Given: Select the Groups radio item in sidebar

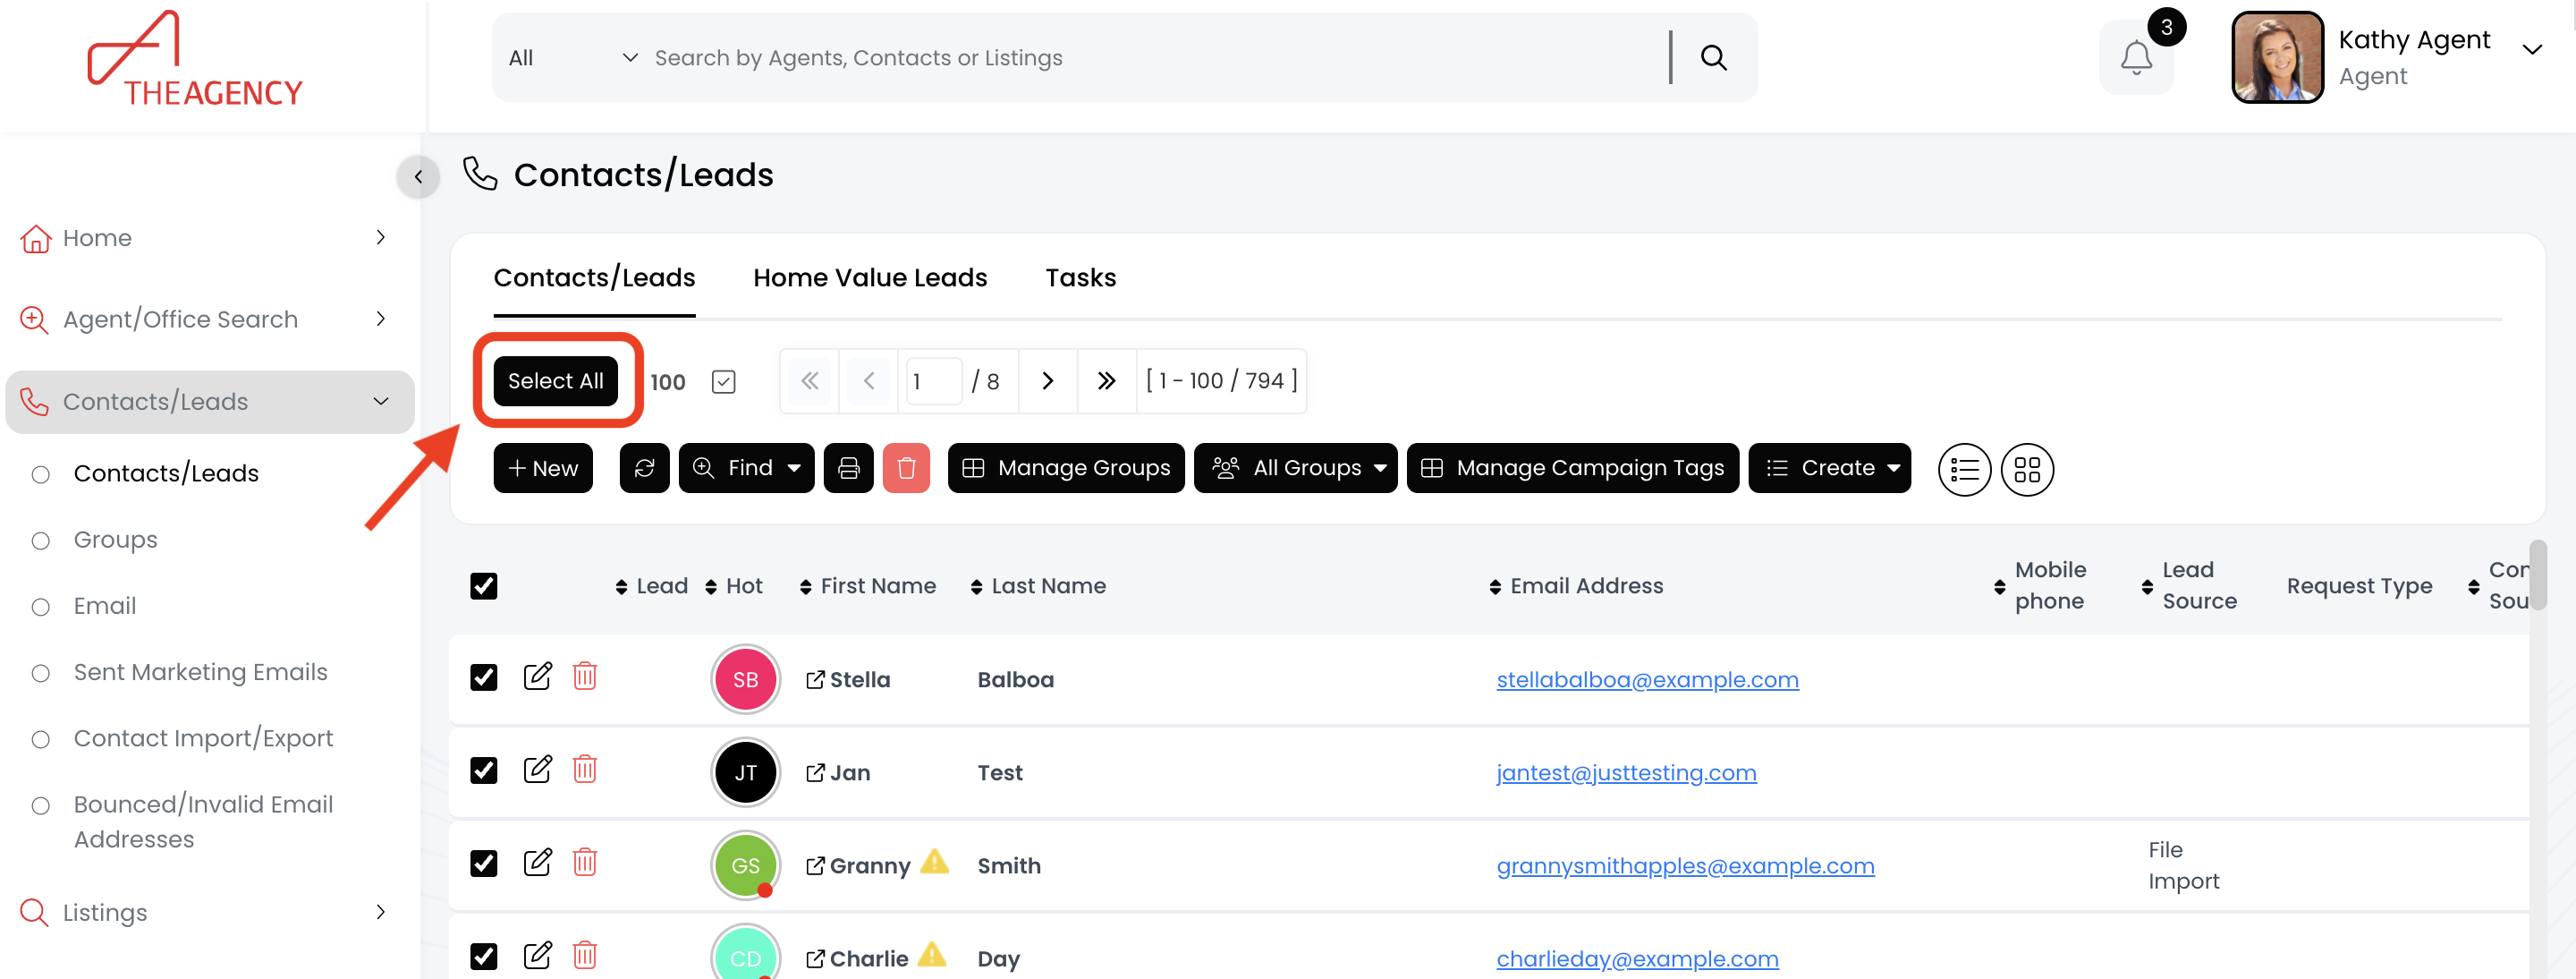Looking at the screenshot, I should [x=41, y=540].
